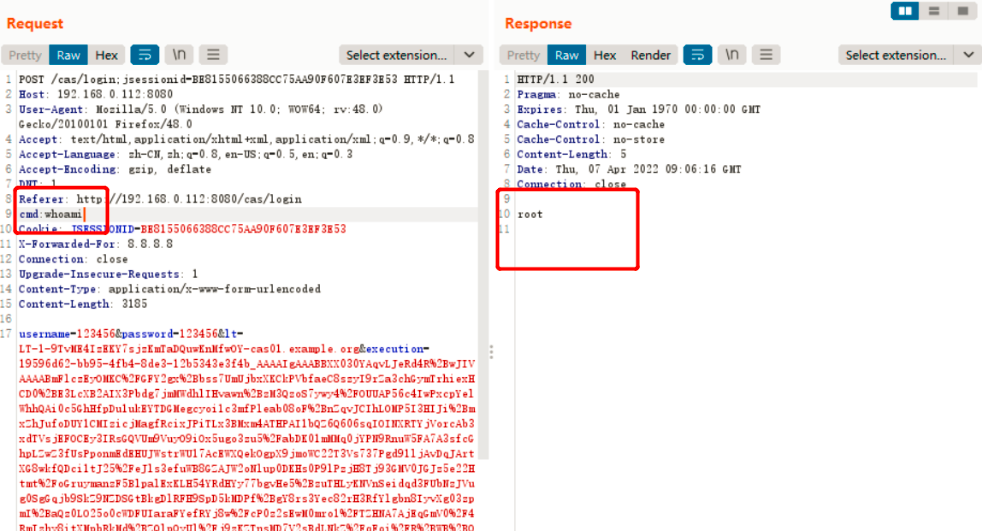Switch Request view to Pretty tab
The height and width of the screenshot is (531, 982).
pyautogui.click(x=25, y=55)
